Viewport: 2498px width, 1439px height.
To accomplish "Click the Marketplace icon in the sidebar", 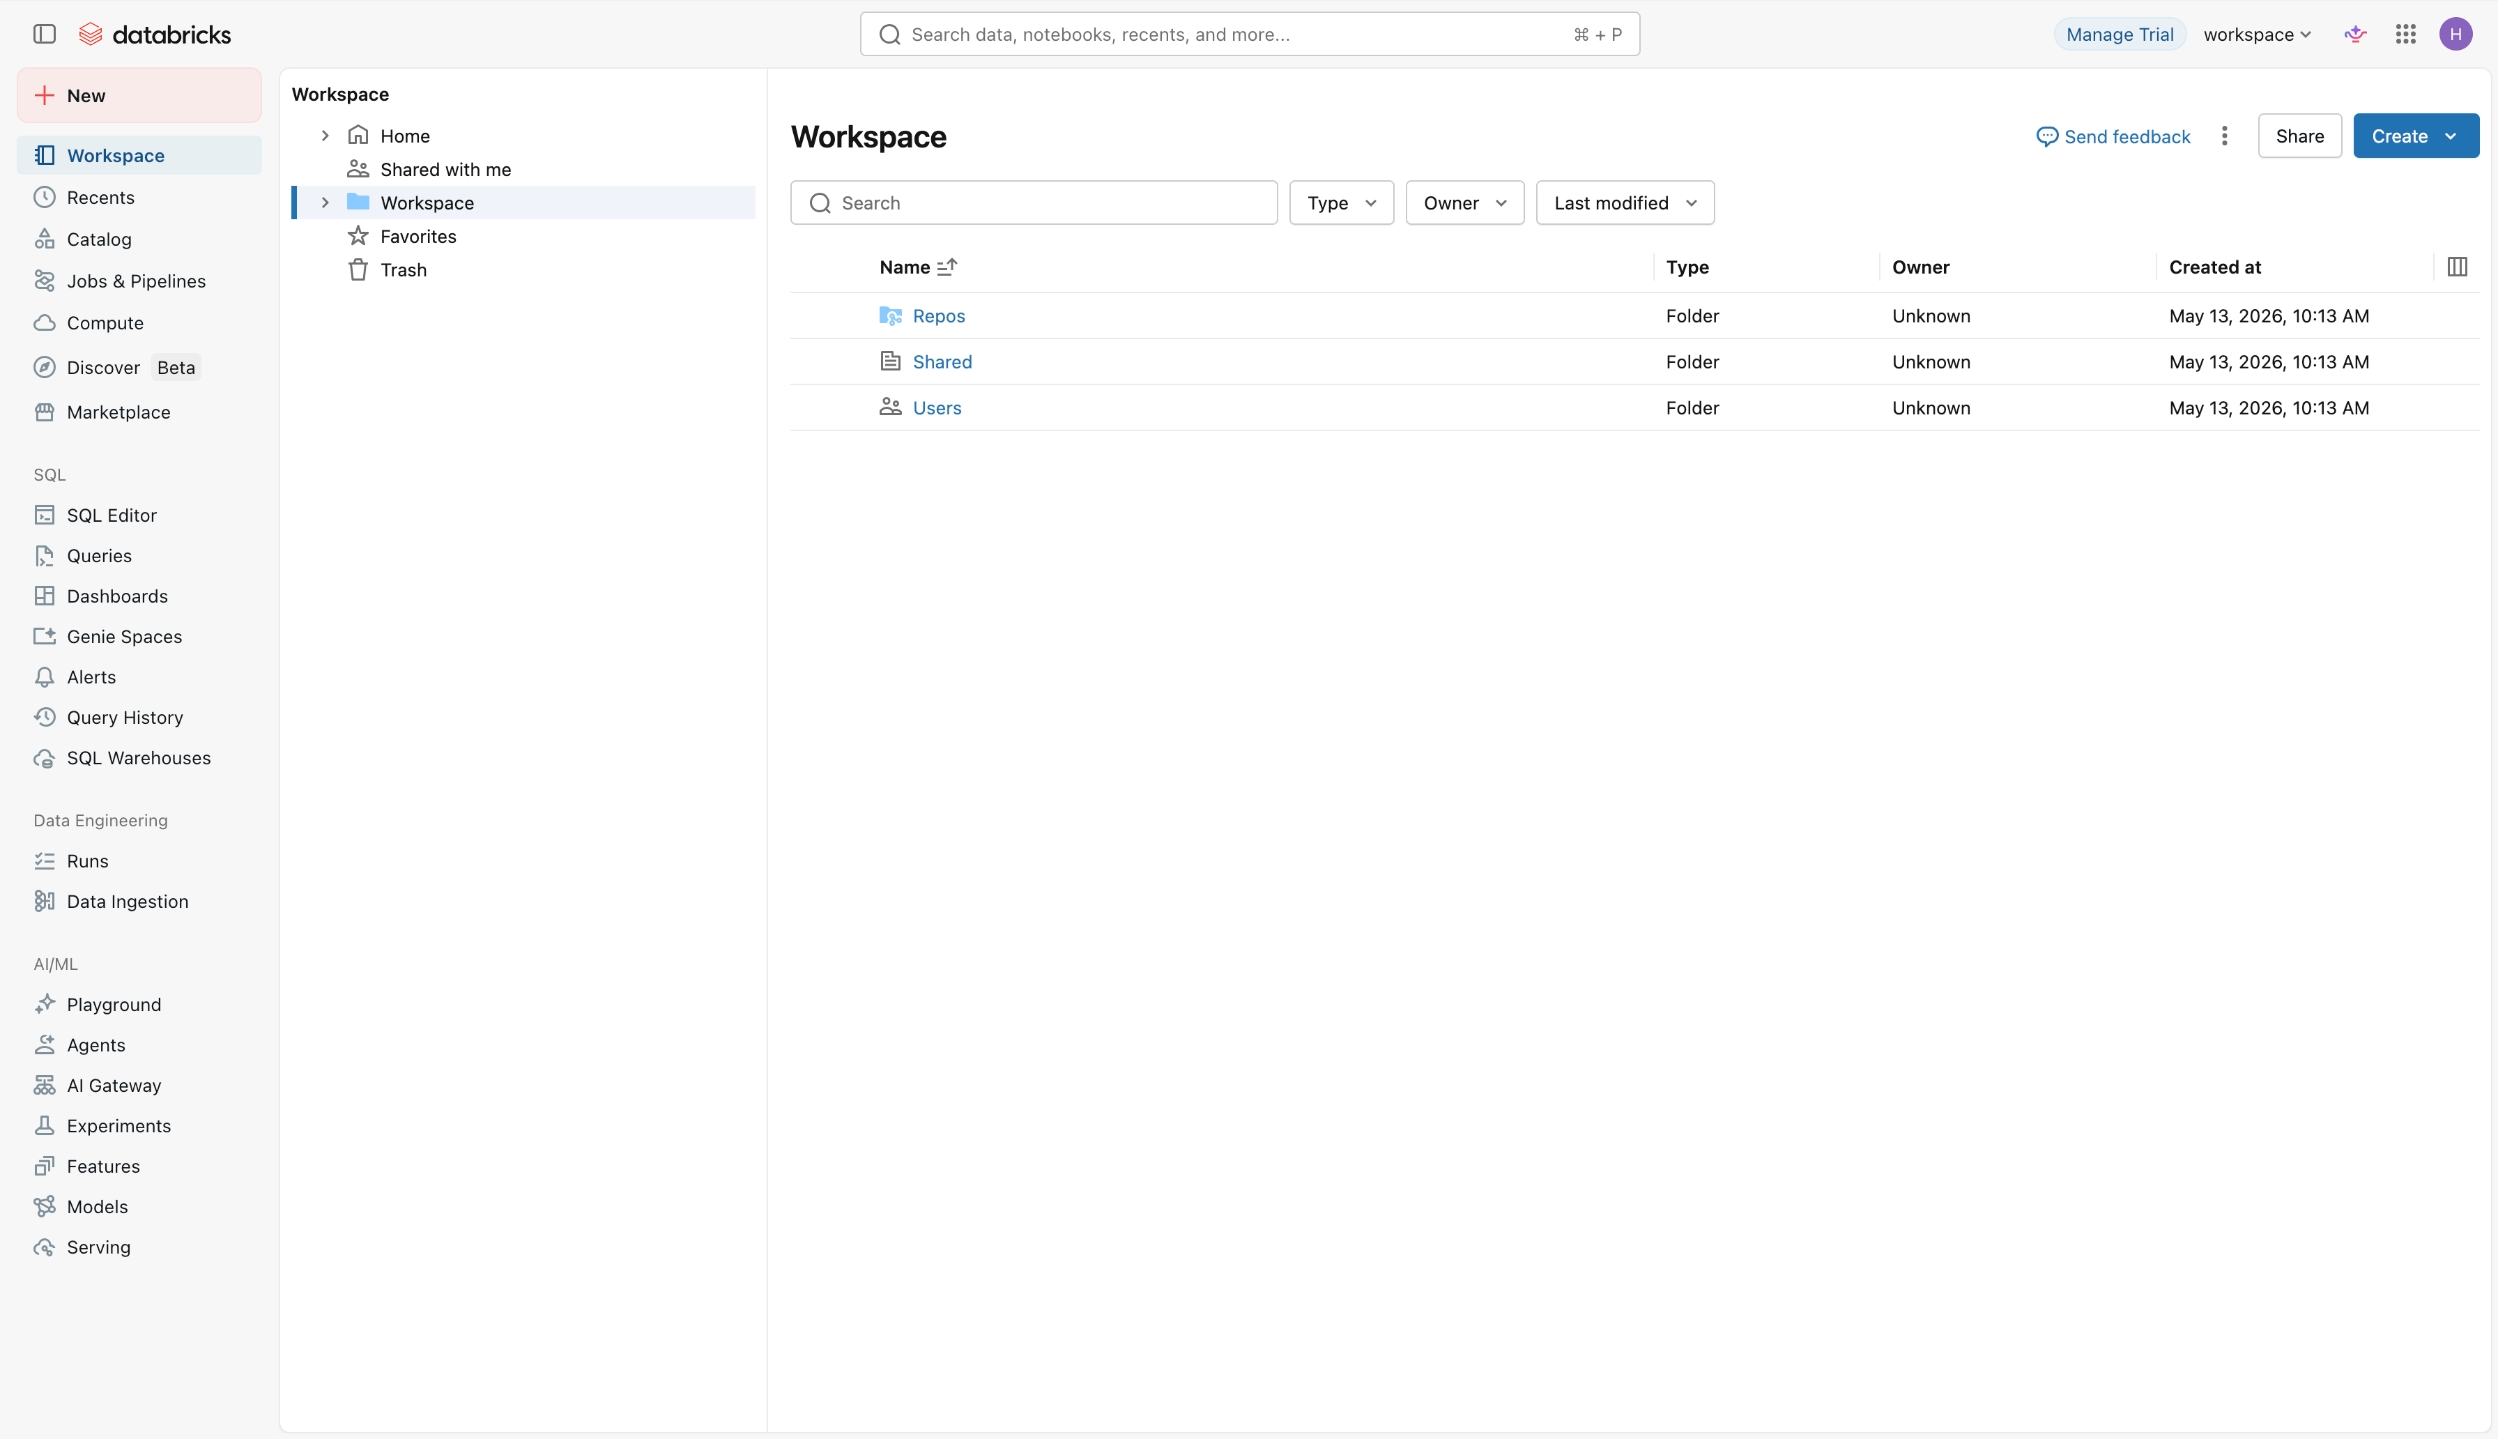I will coord(44,412).
